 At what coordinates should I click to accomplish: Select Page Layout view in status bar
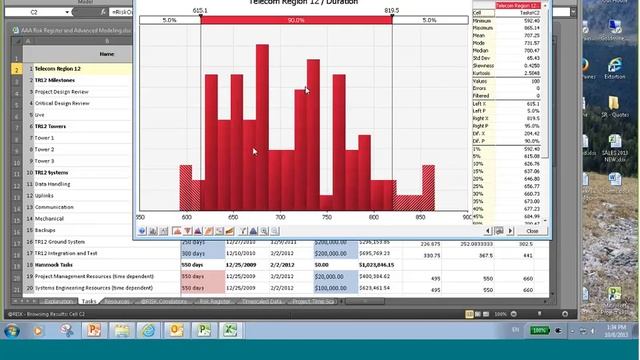(x=478, y=314)
